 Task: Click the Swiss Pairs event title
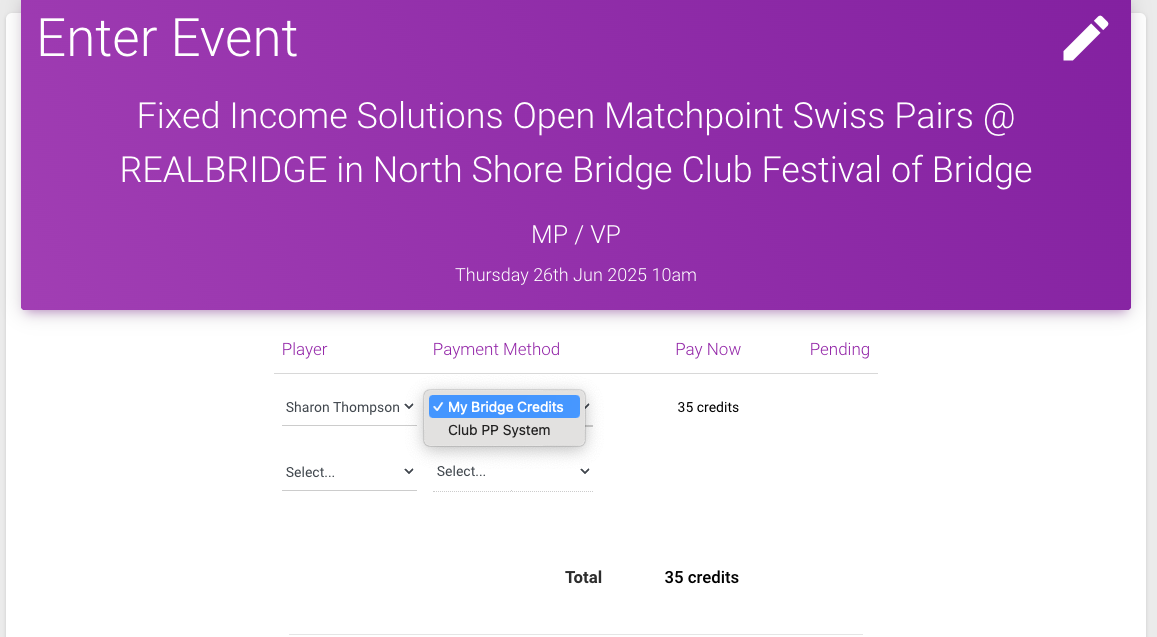pyautogui.click(x=576, y=143)
